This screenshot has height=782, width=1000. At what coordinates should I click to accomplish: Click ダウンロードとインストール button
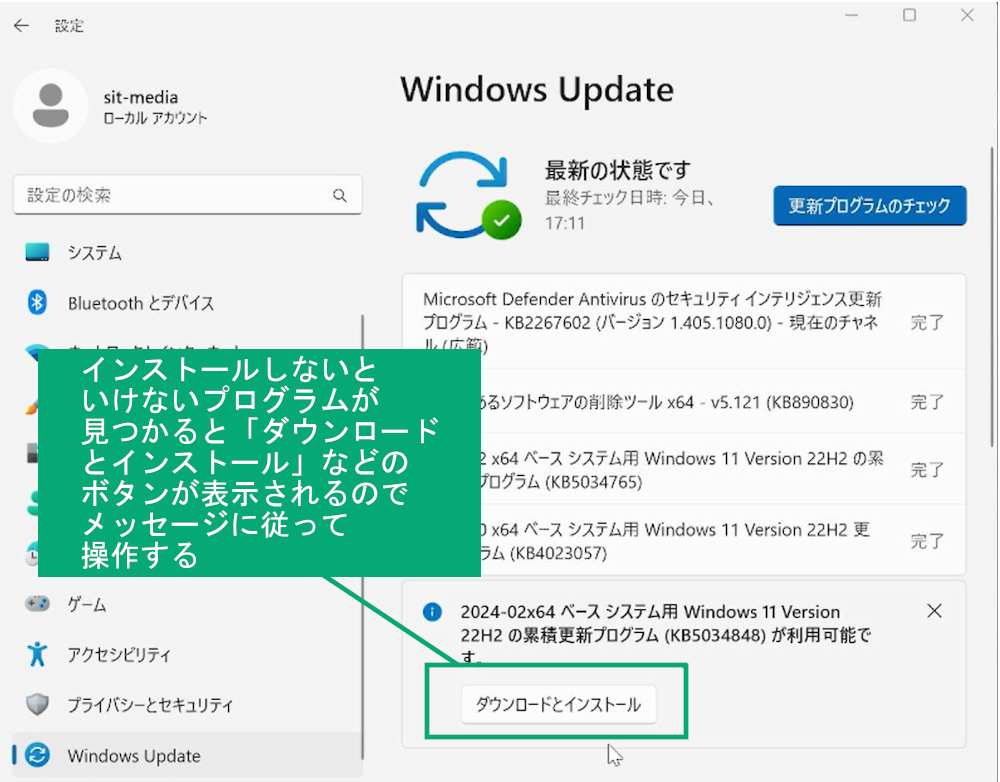coord(559,704)
